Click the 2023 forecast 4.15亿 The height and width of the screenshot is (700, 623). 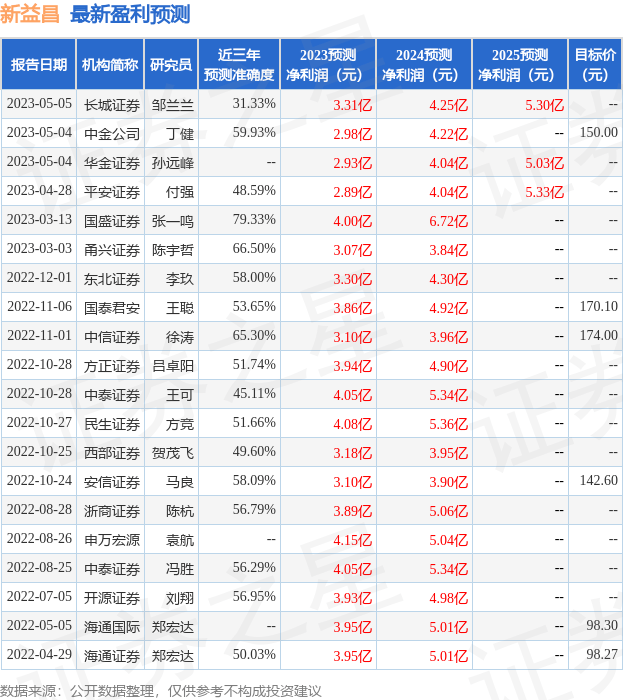(x=353, y=541)
